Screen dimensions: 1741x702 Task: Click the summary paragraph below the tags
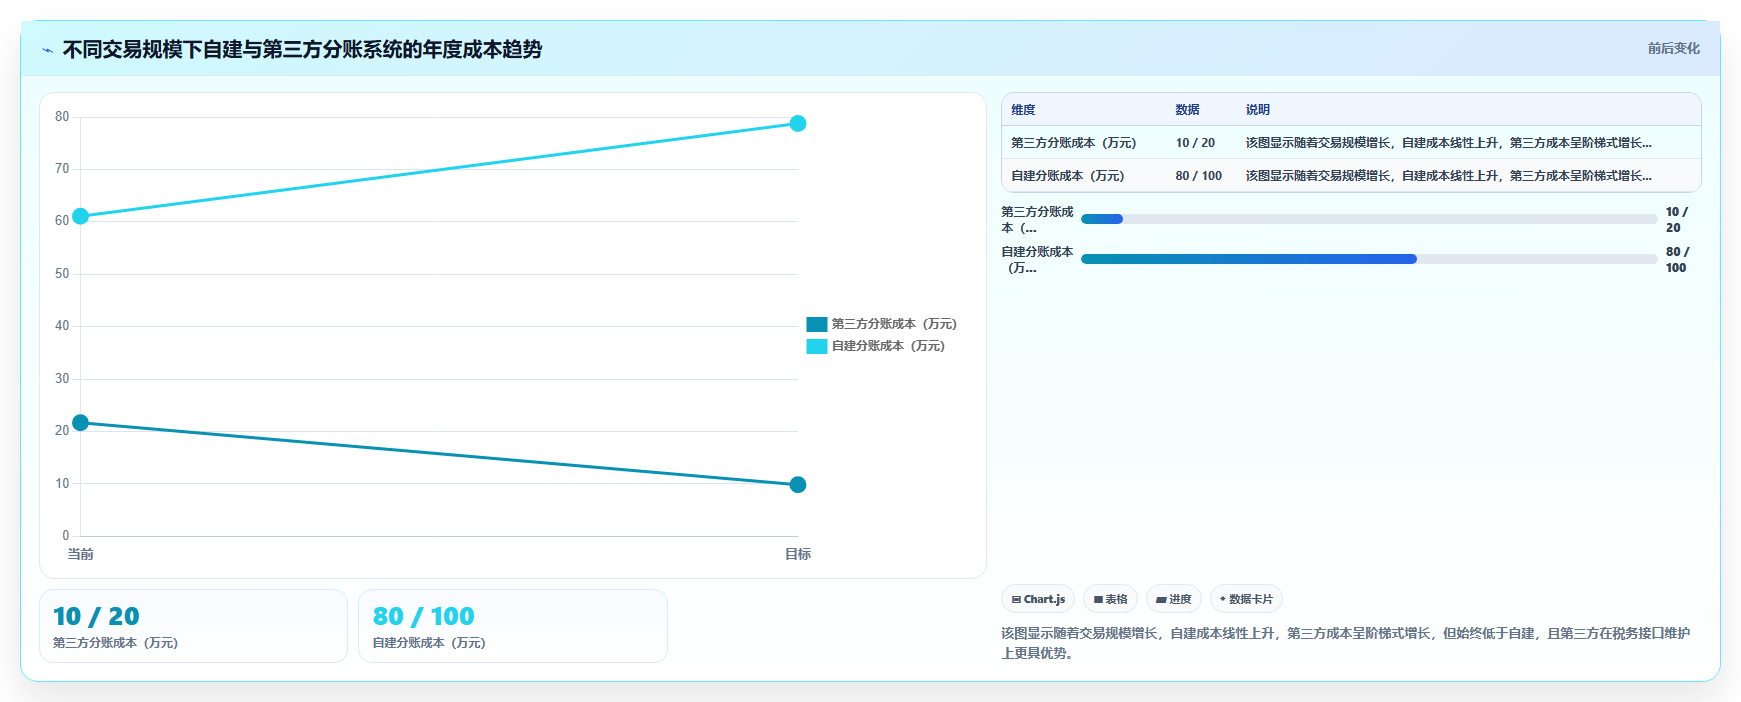(x=1346, y=643)
